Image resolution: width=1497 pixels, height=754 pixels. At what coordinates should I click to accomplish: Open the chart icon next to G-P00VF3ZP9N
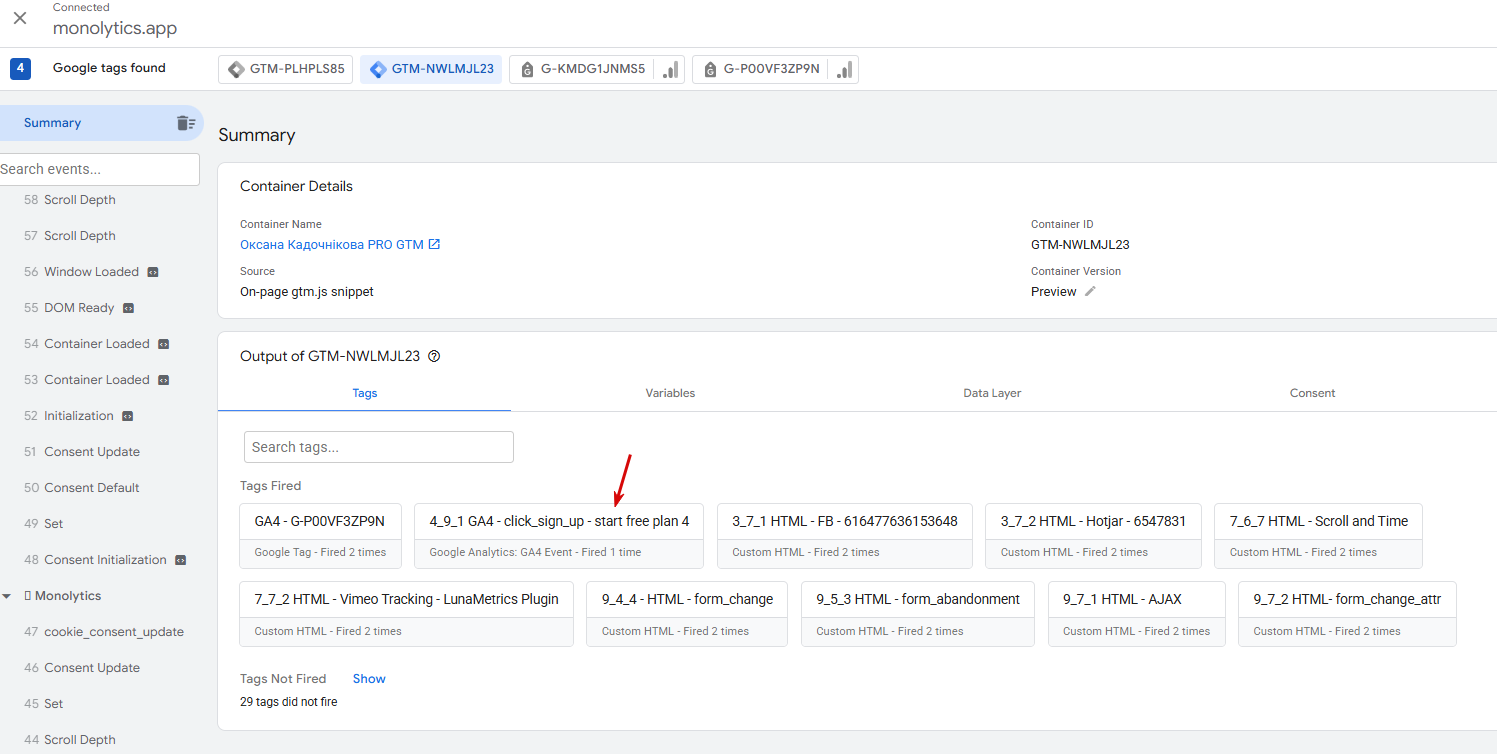(x=845, y=69)
